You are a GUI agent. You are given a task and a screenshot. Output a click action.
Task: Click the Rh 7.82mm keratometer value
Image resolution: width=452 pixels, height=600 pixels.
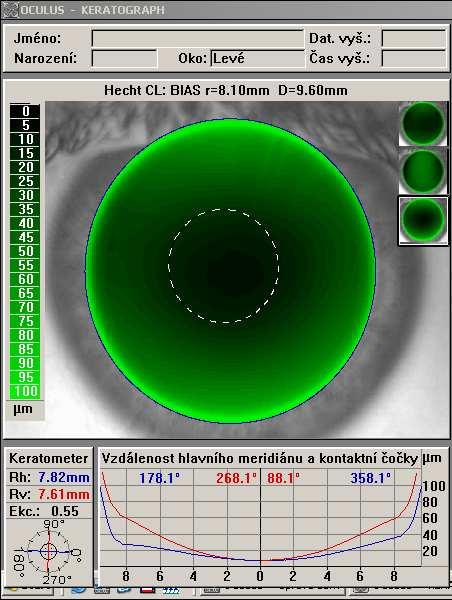coord(64,478)
